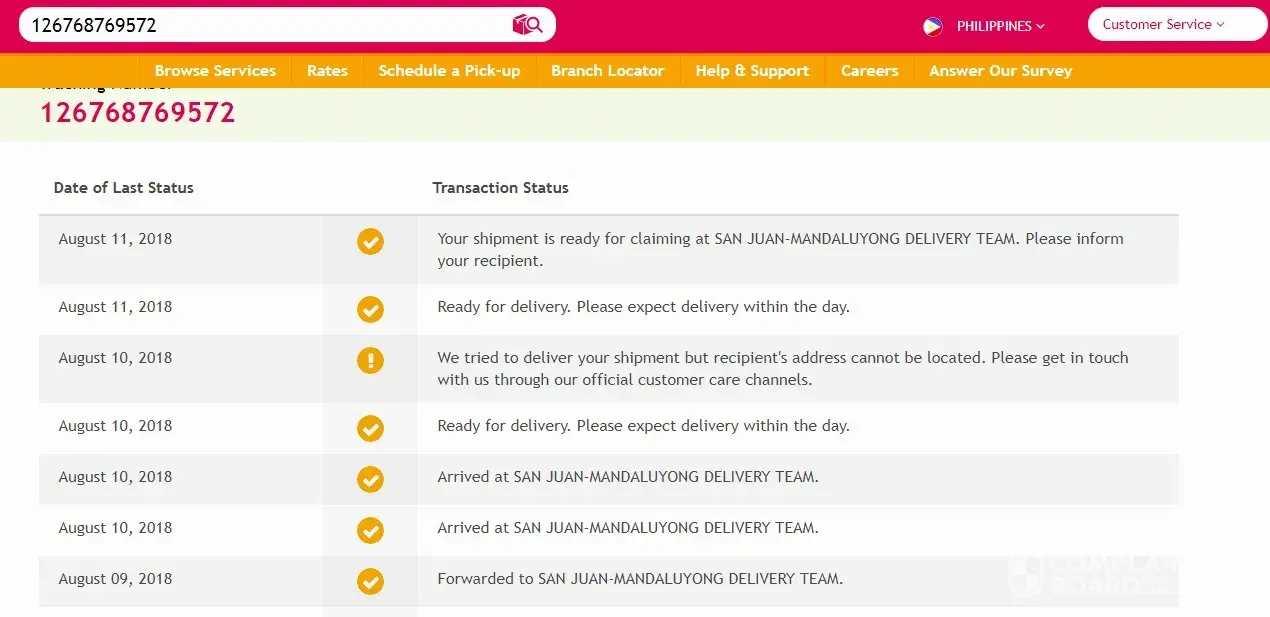Image resolution: width=1270 pixels, height=617 pixels.
Task: Select Help & Support in navigation
Action: point(752,71)
